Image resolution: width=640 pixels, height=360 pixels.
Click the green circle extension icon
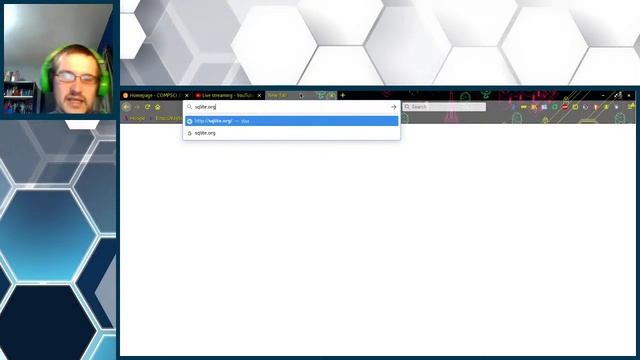pos(555,107)
